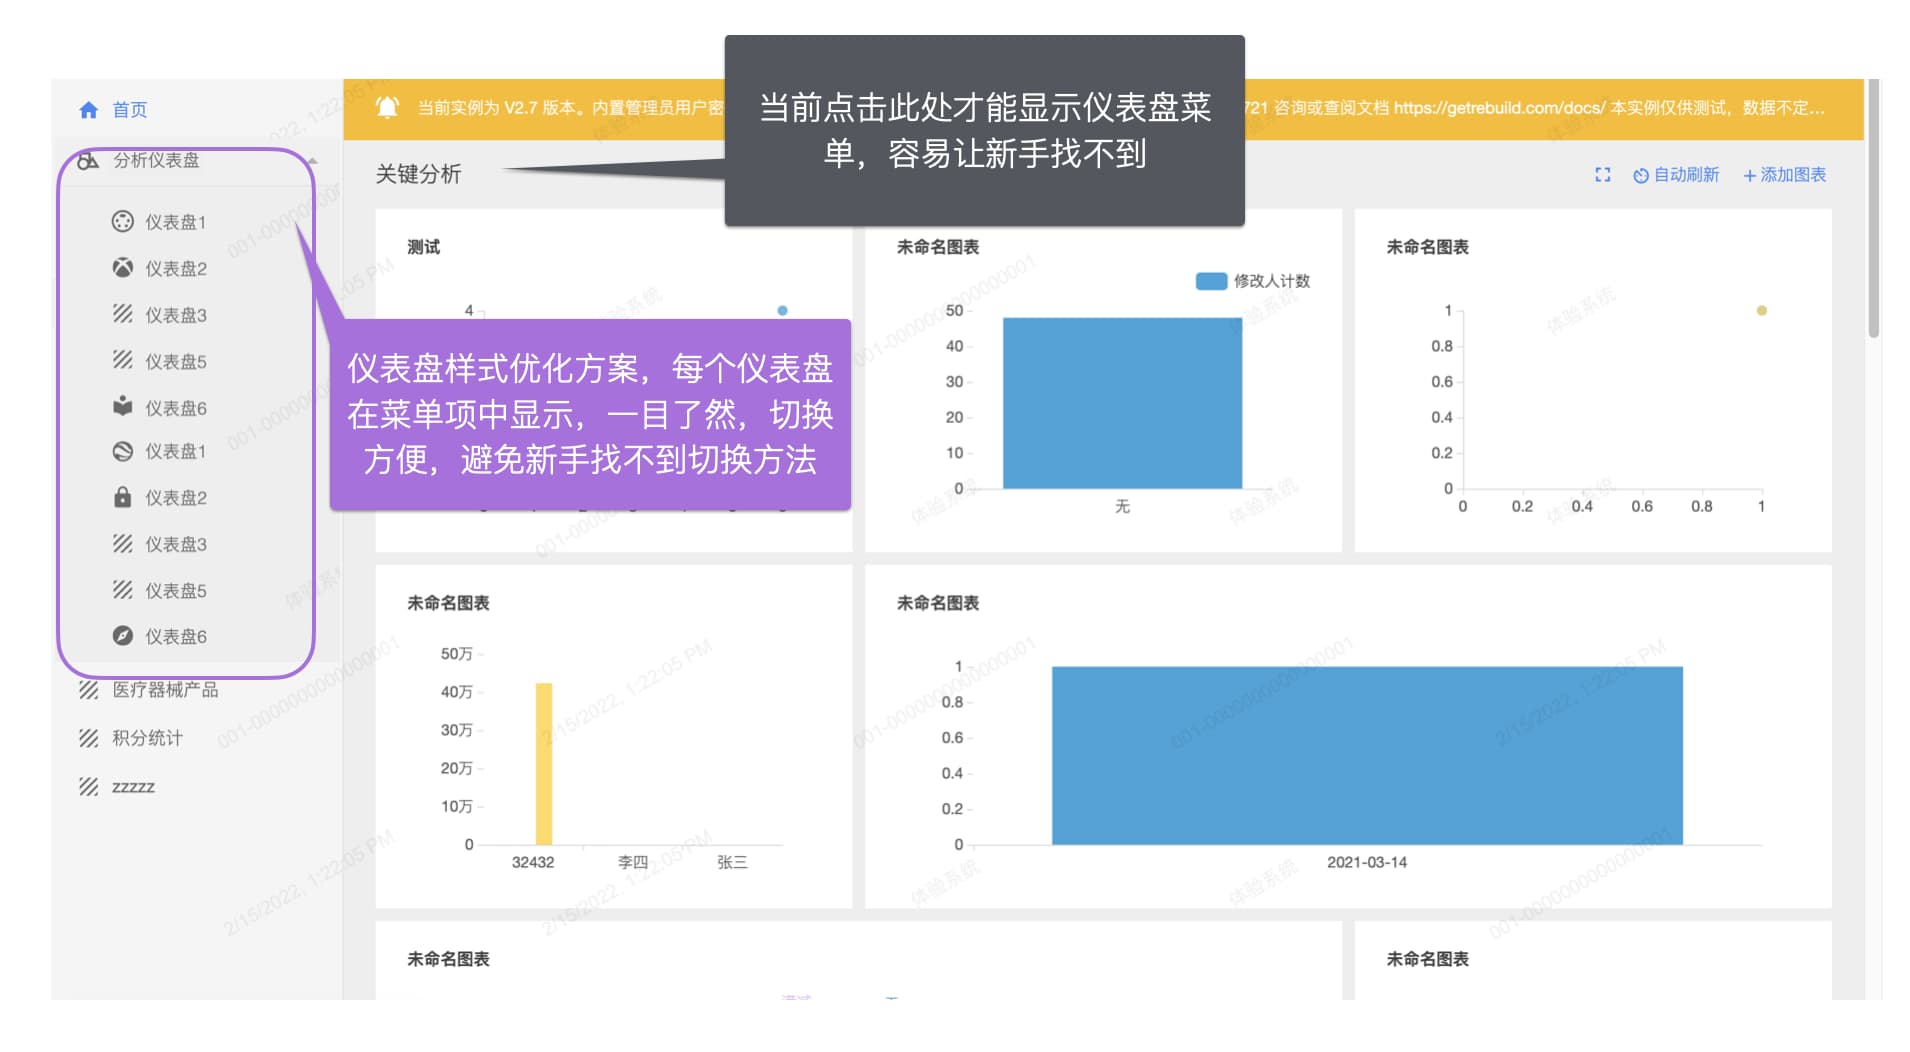The width and height of the screenshot is (1910, 1052).
Task: Switch to the 首页 menu item
Action: click(x=130, y=110)
